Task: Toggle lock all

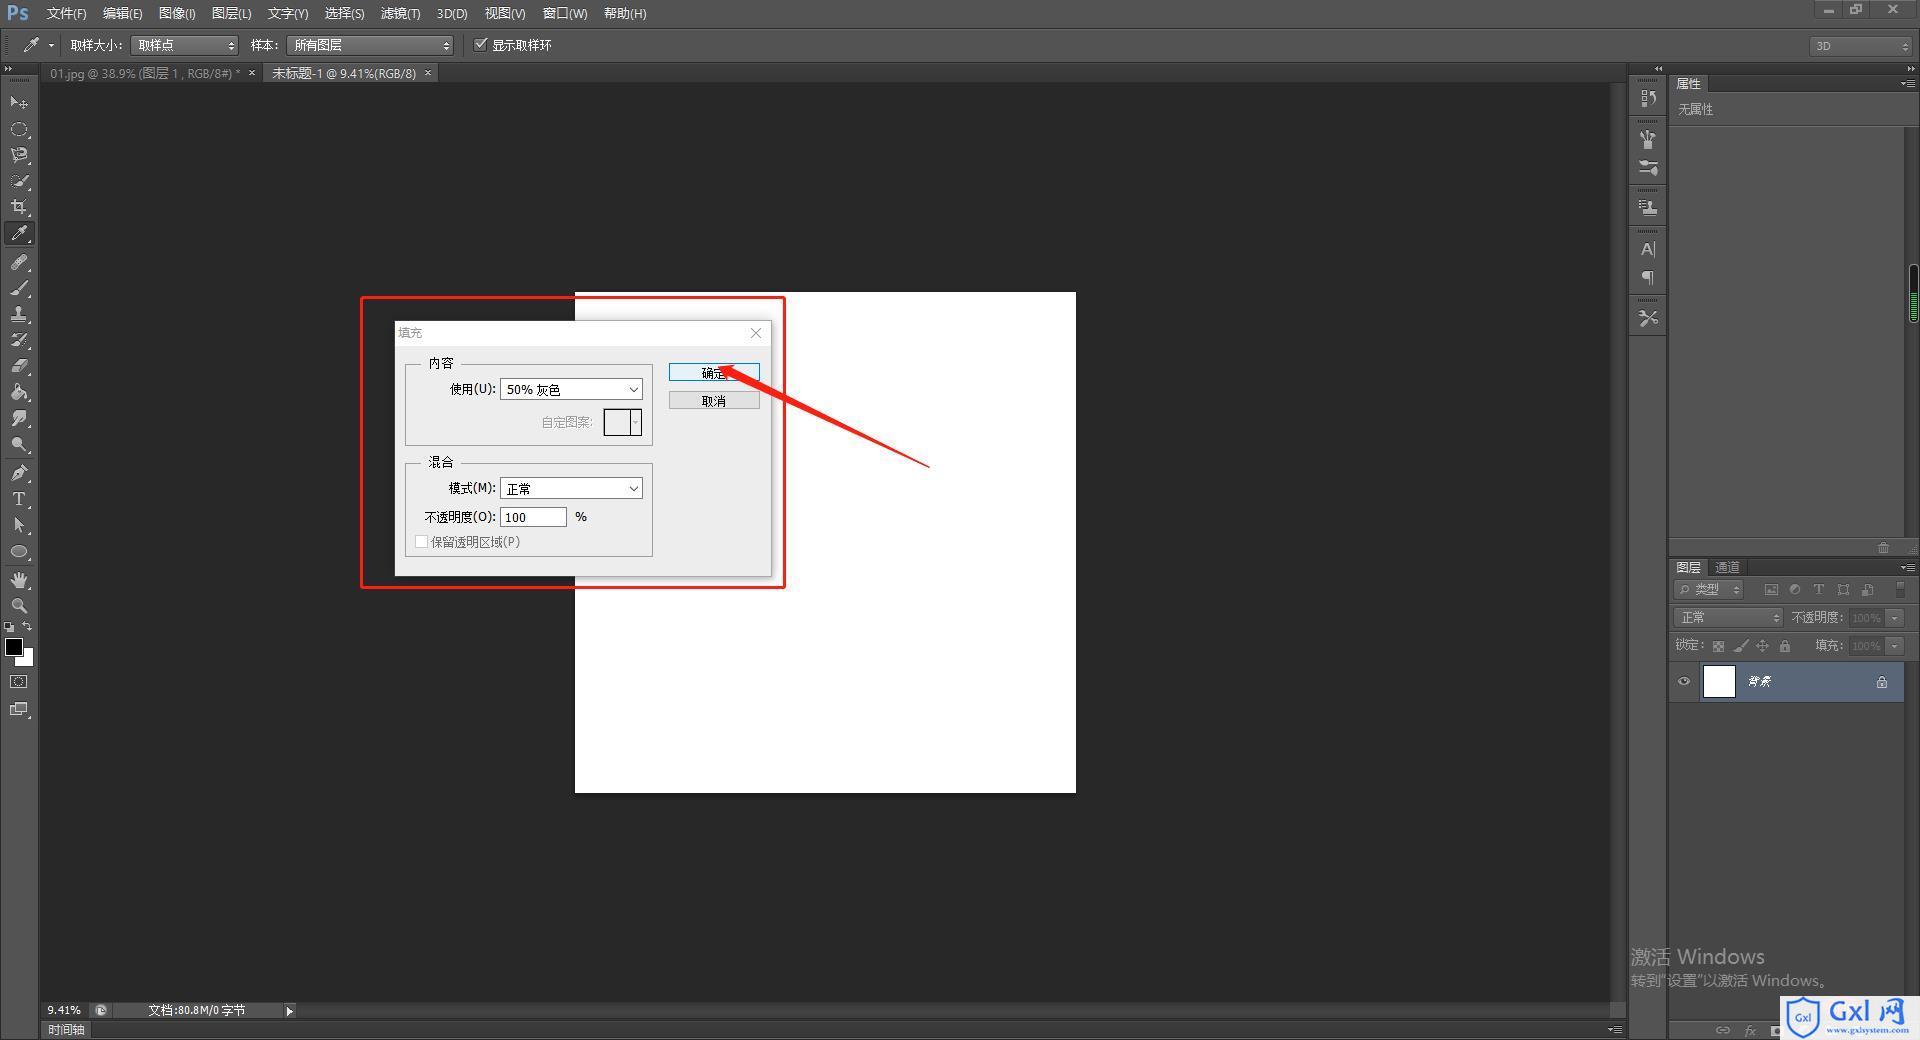Action: [x=1785, y=647]
